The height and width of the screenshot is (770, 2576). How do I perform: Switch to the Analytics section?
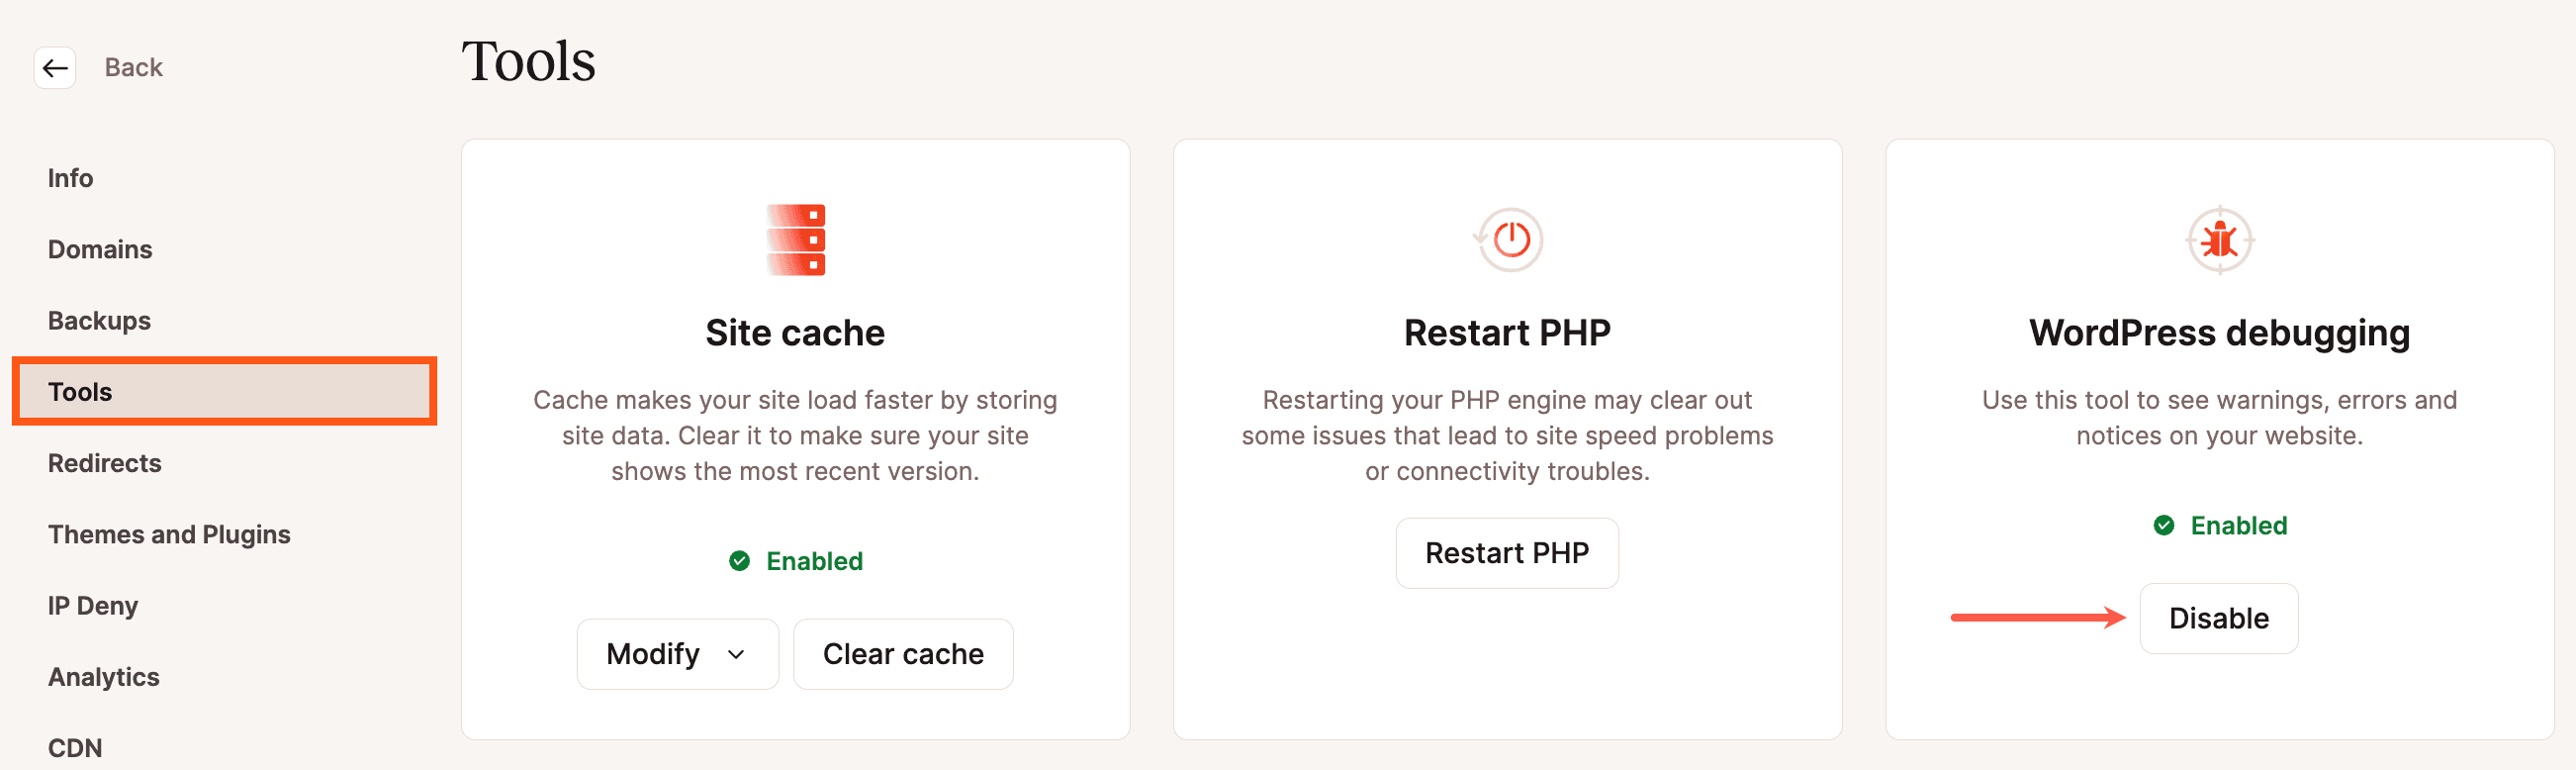103,676
